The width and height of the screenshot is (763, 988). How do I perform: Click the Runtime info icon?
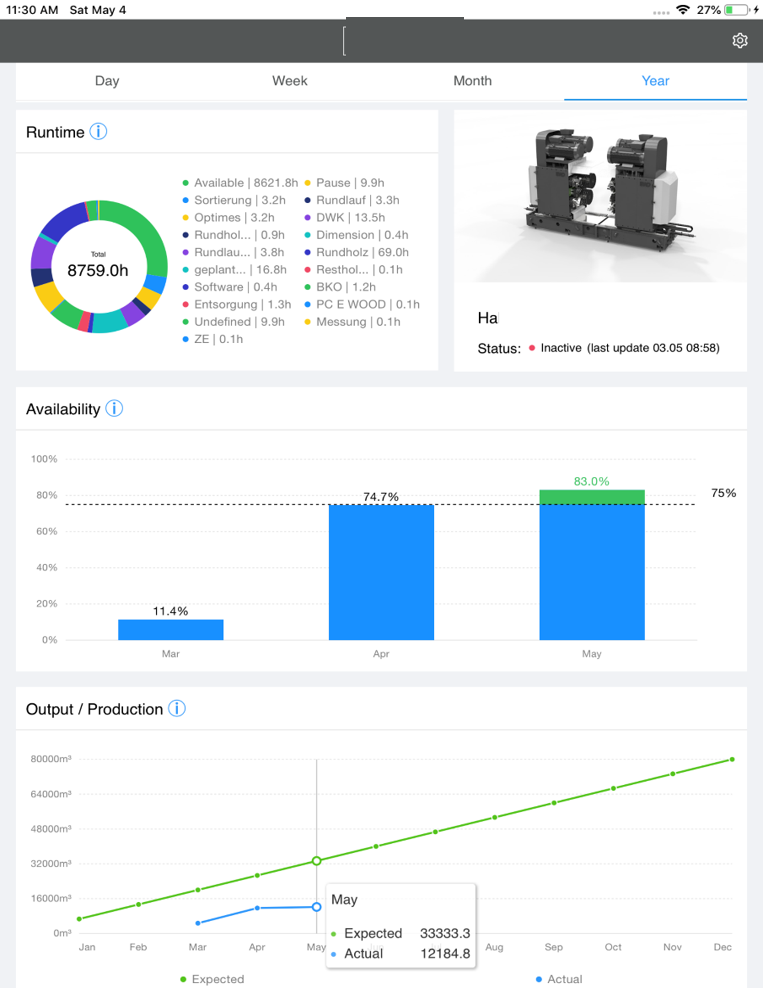98,132
